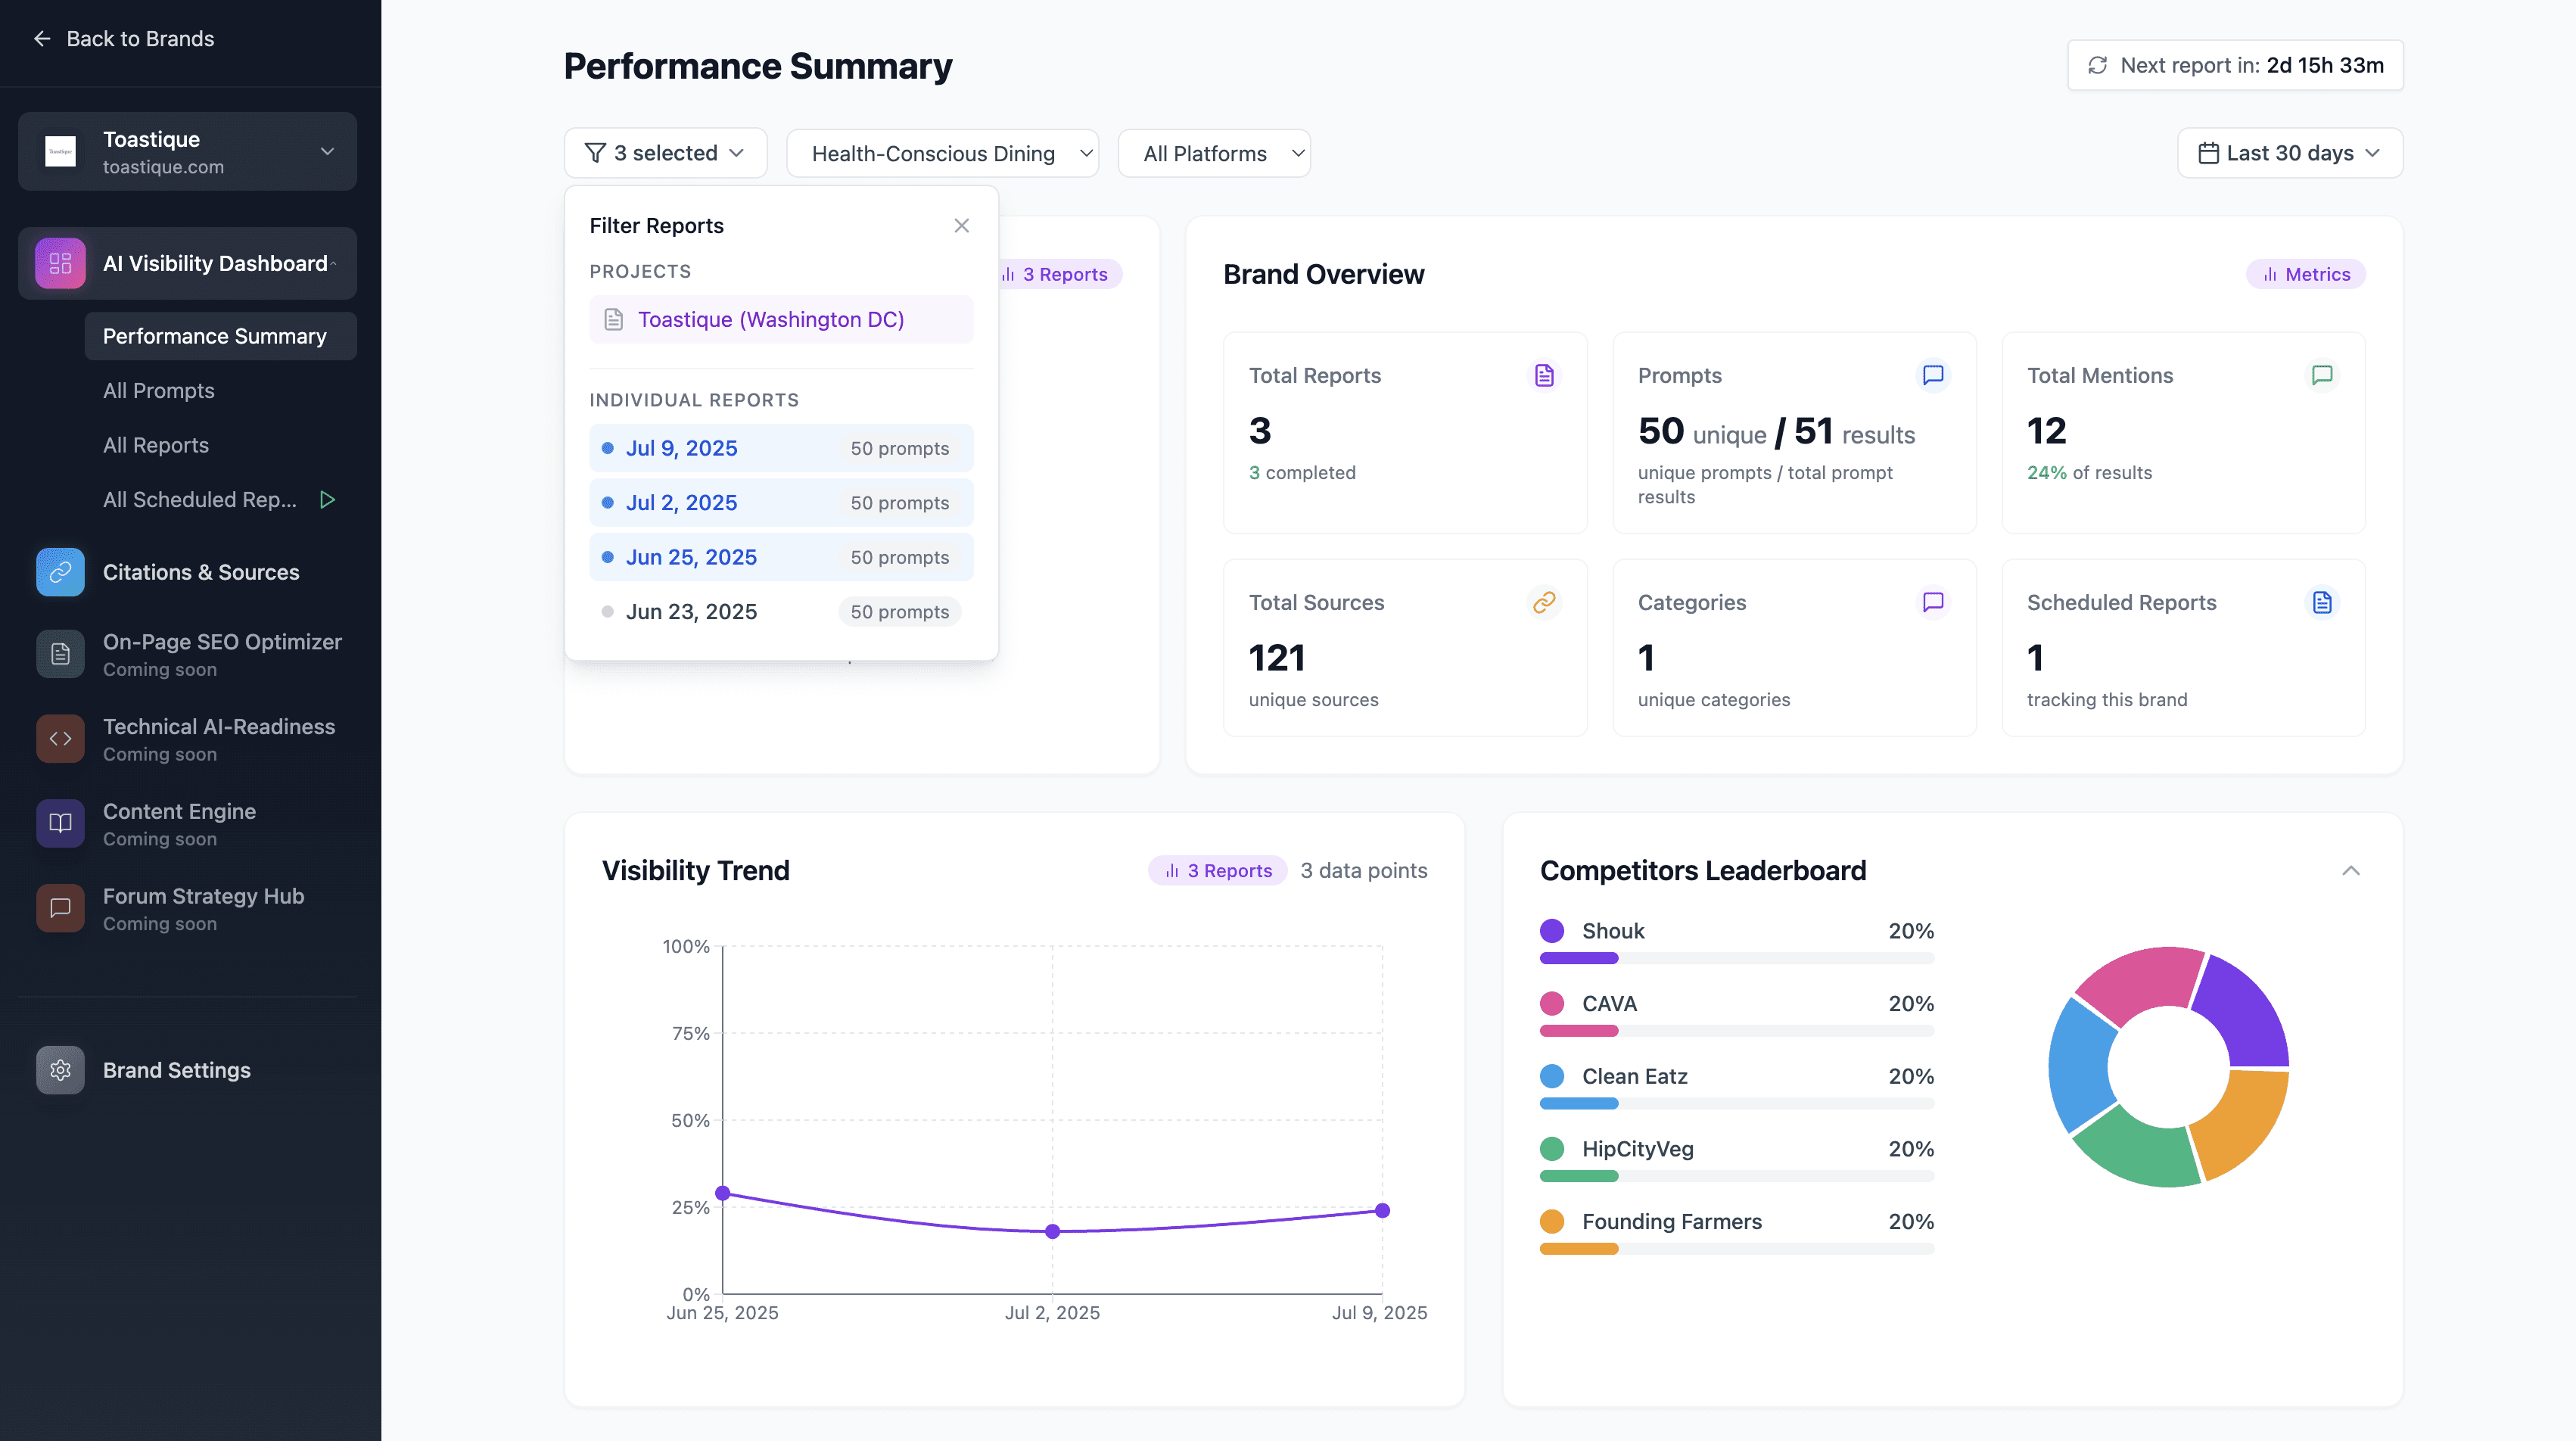The image size is (2576, 1441).
Task: Open All Reports sidebar item
Action: point(156,445)
